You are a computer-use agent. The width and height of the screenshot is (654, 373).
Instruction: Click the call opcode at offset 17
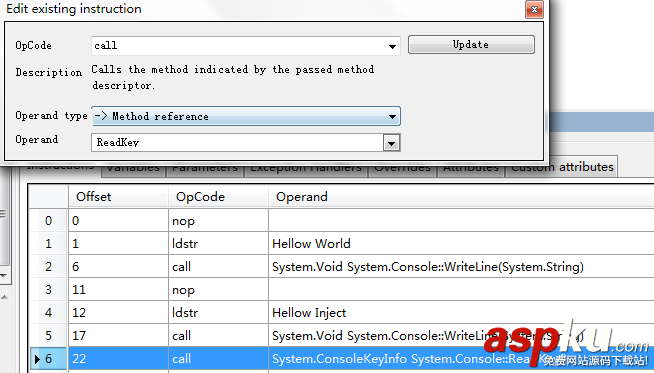218,335
